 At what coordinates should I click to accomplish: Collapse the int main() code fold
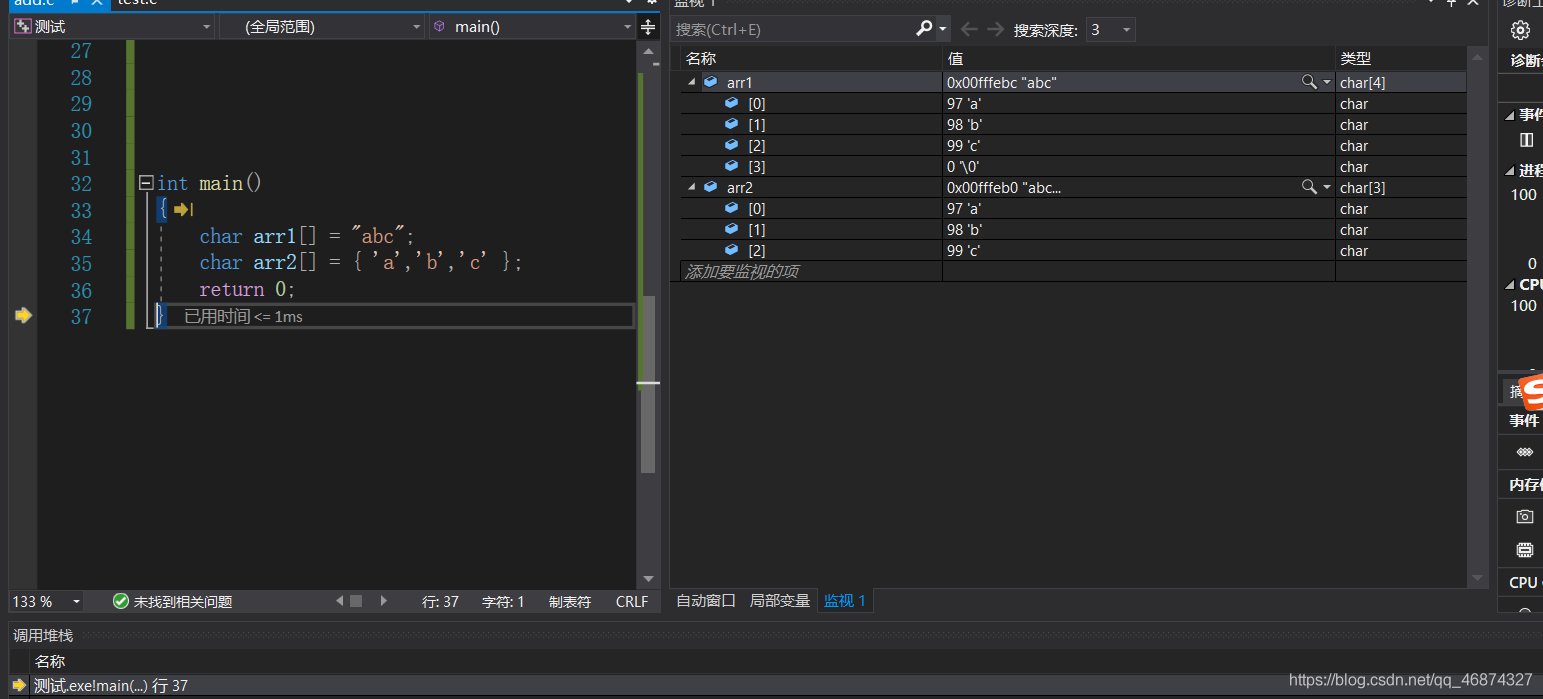point(146,183)
